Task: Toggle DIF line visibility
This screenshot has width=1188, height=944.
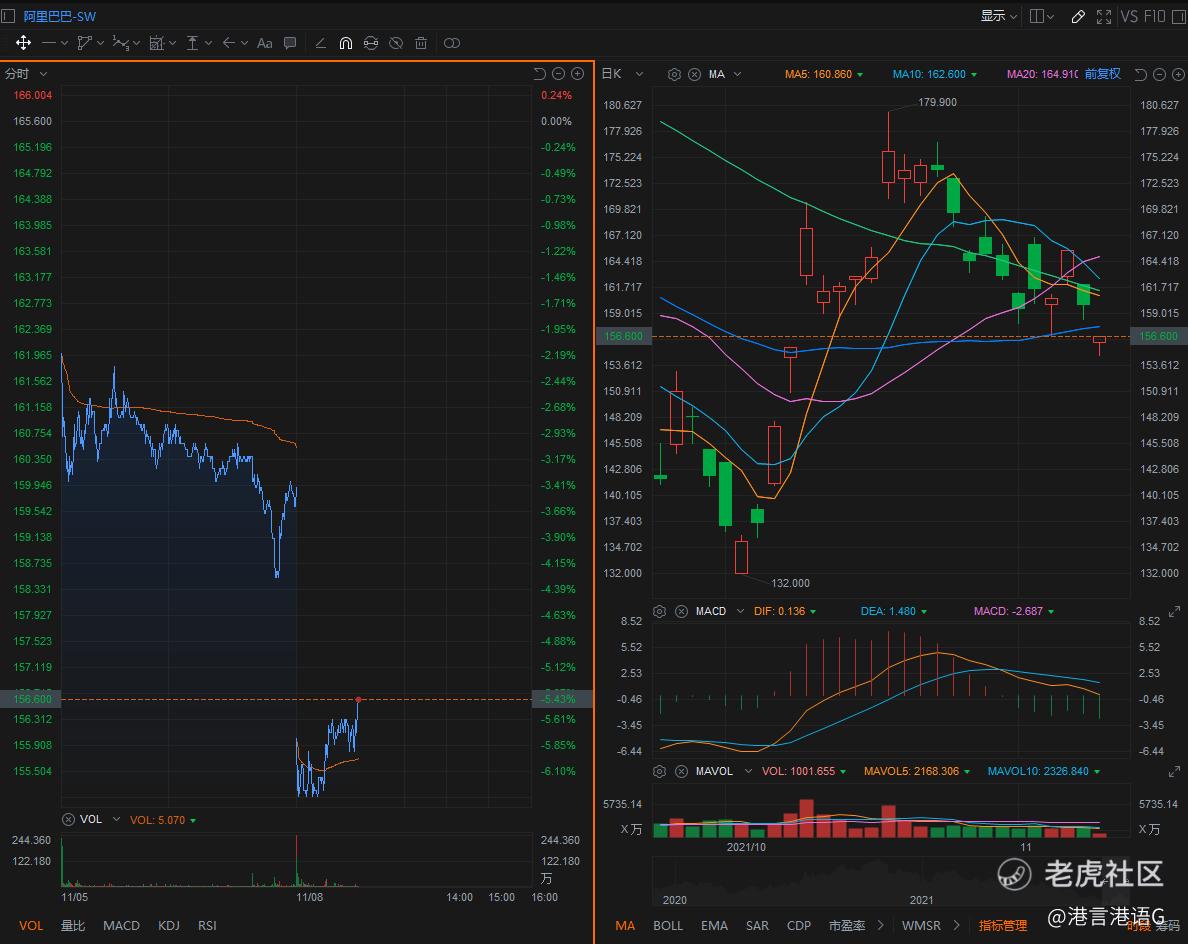Action: pos(784,611)
